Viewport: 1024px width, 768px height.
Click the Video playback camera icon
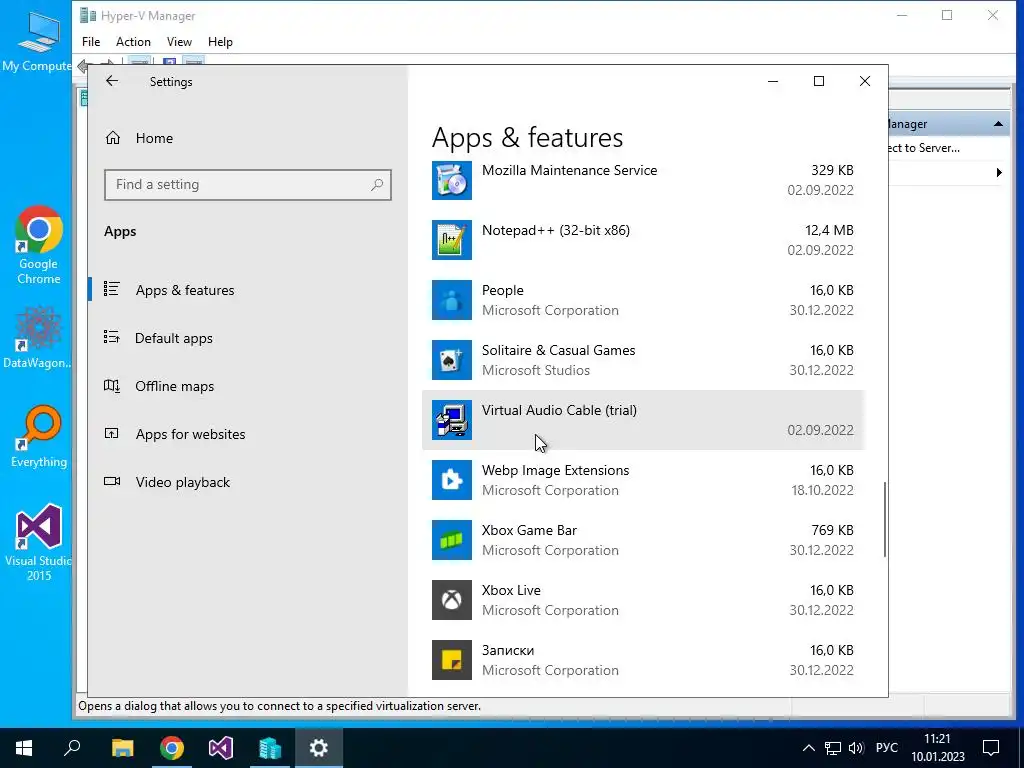(x=112, y=481)
